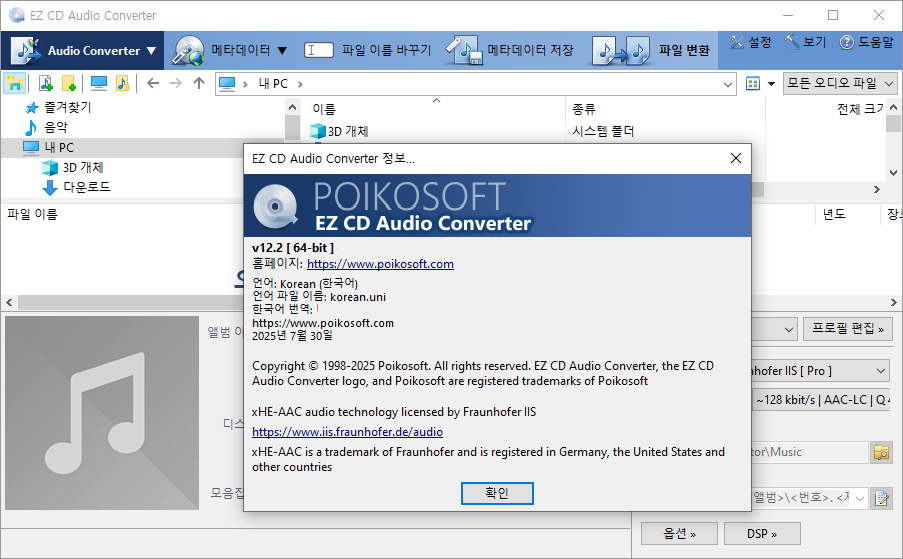Confirm the dialog with 확인 button
The image size is (903, 559).
pos(497,493)
